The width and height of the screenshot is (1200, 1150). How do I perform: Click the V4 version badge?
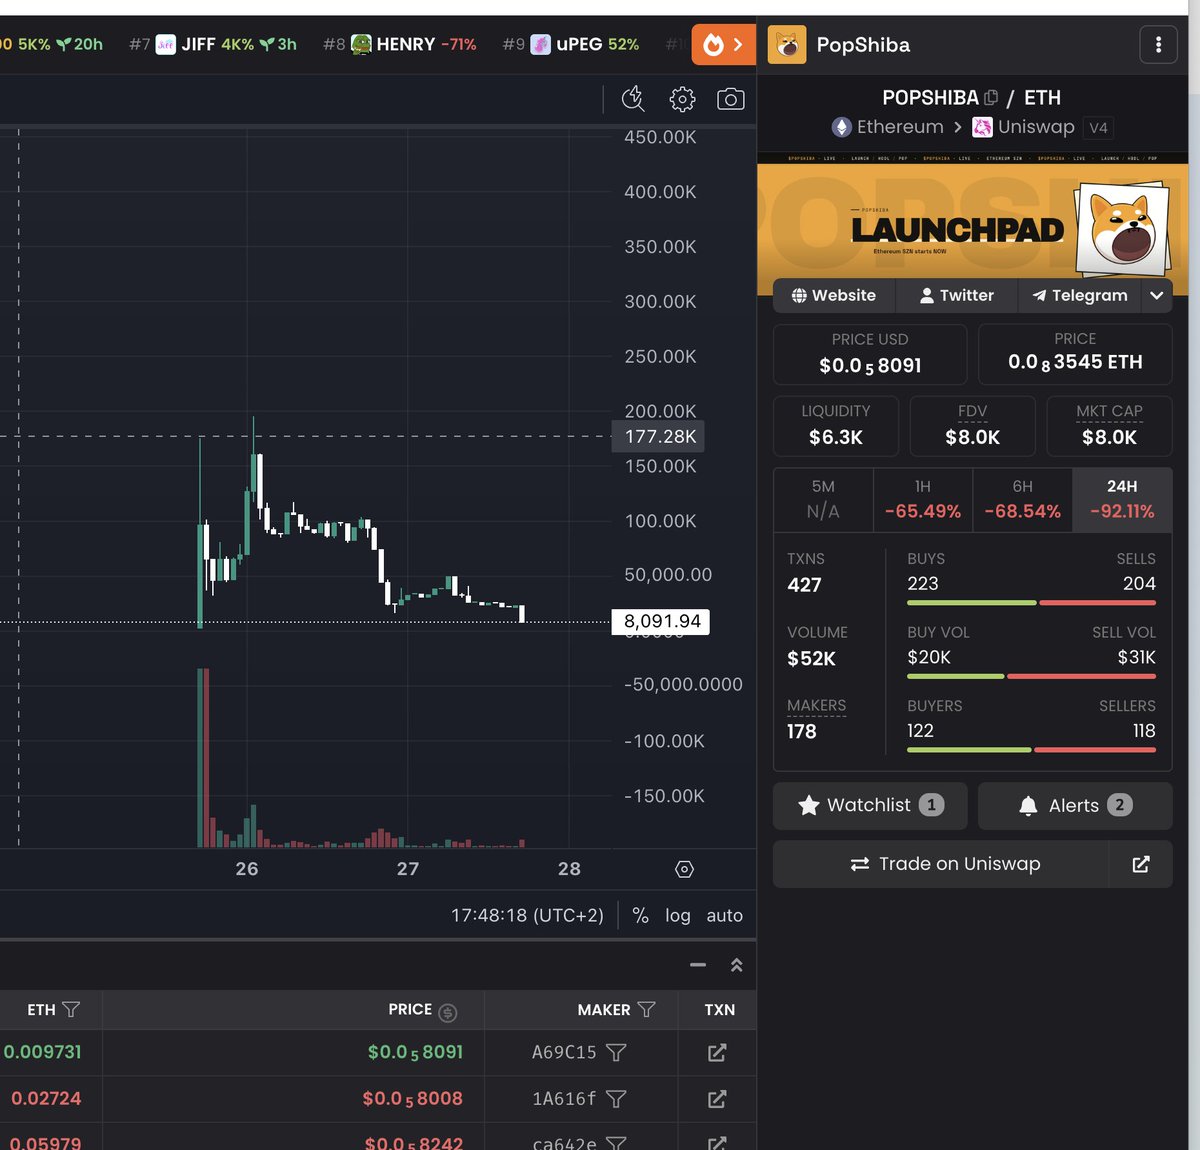tap(1098, 128)
